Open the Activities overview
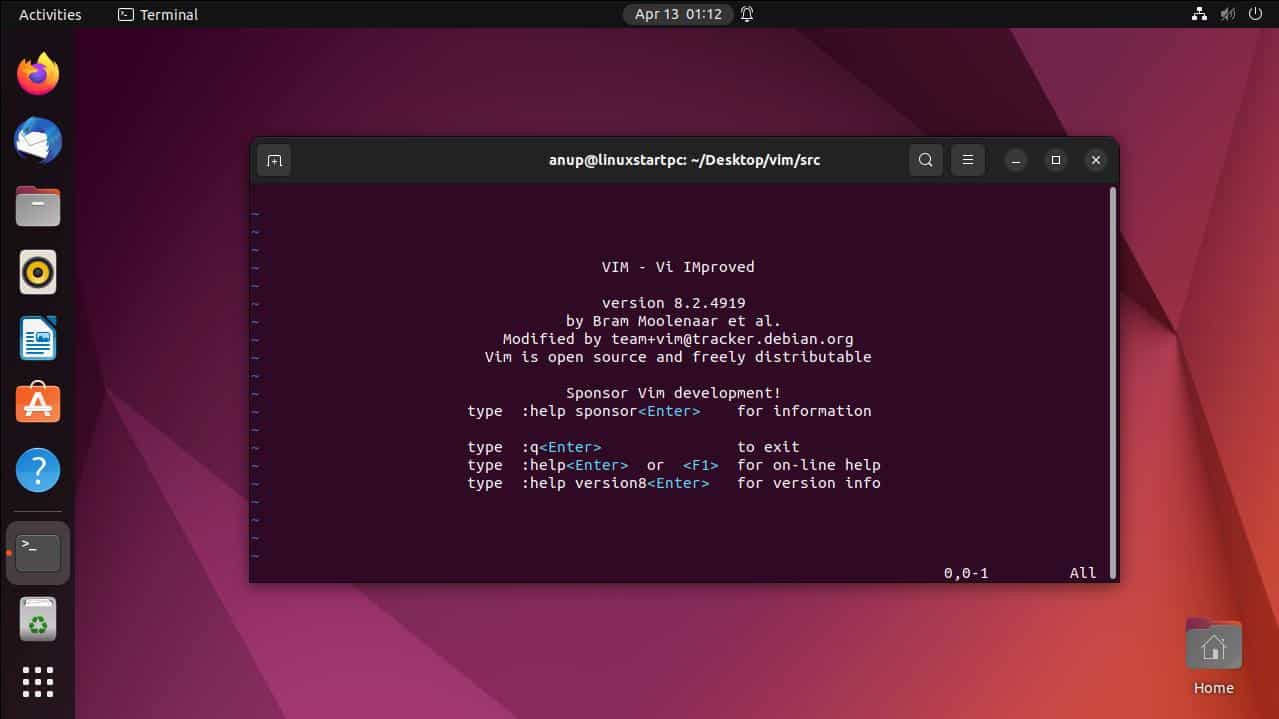The width and height of the screenshot is (1279, 719). (x=48, y=14)
